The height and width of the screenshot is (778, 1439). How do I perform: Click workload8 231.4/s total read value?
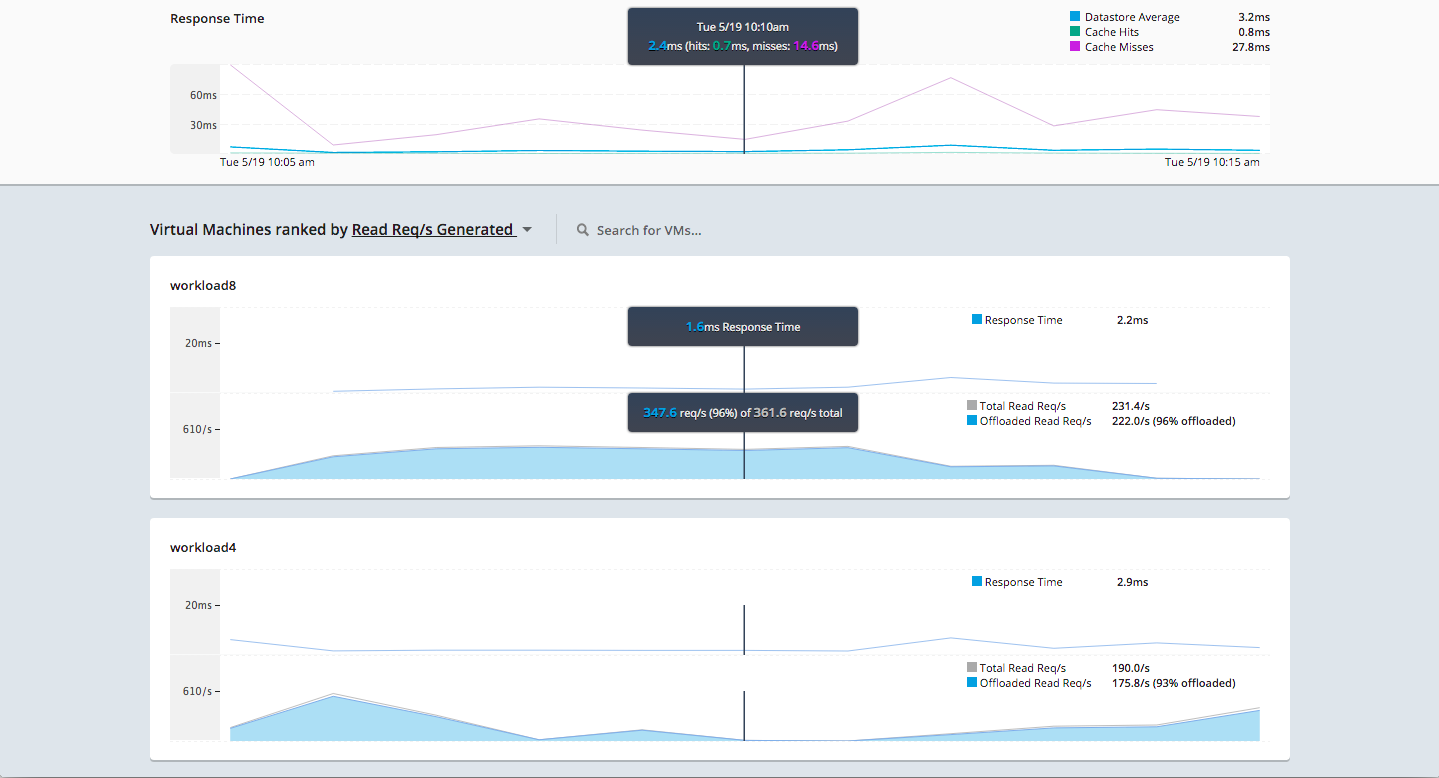click(x=1131, y=406)
